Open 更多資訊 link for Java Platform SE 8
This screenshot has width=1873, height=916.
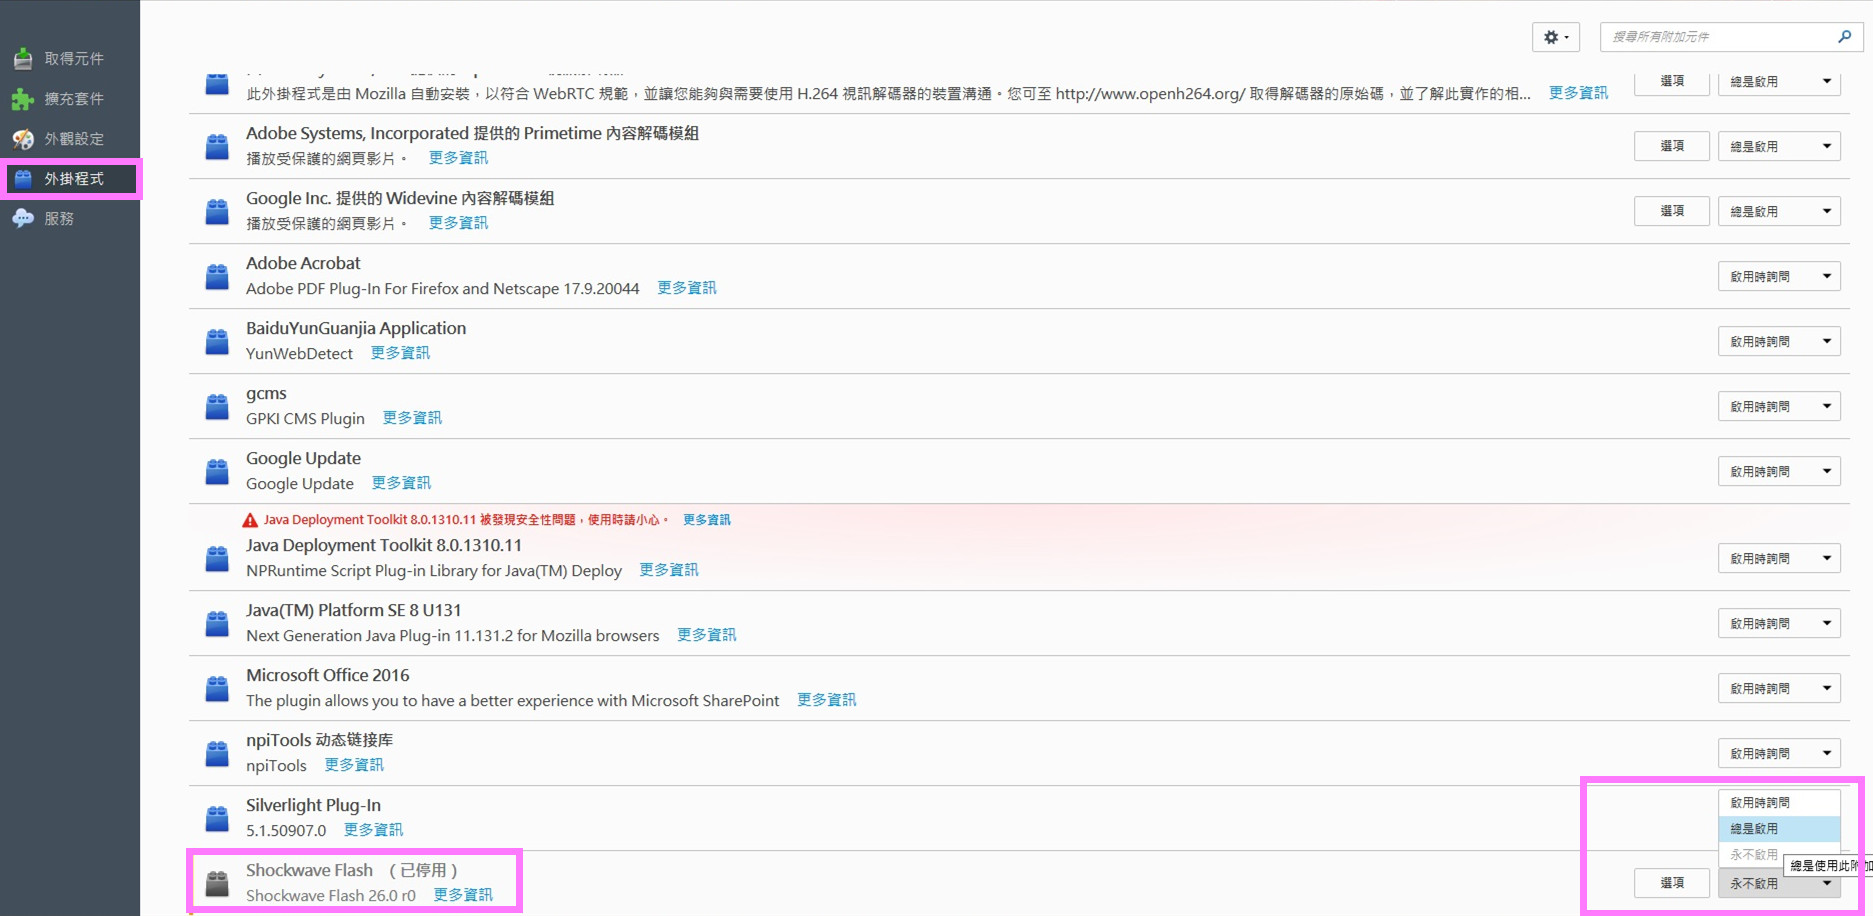point(707,635)
